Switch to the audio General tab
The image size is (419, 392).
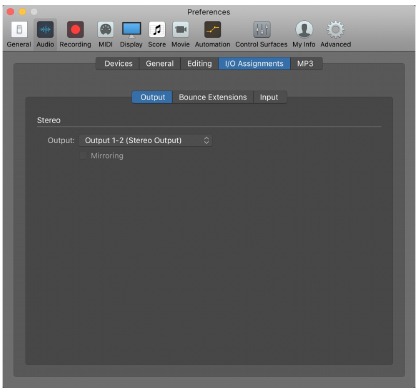[160, 64]
